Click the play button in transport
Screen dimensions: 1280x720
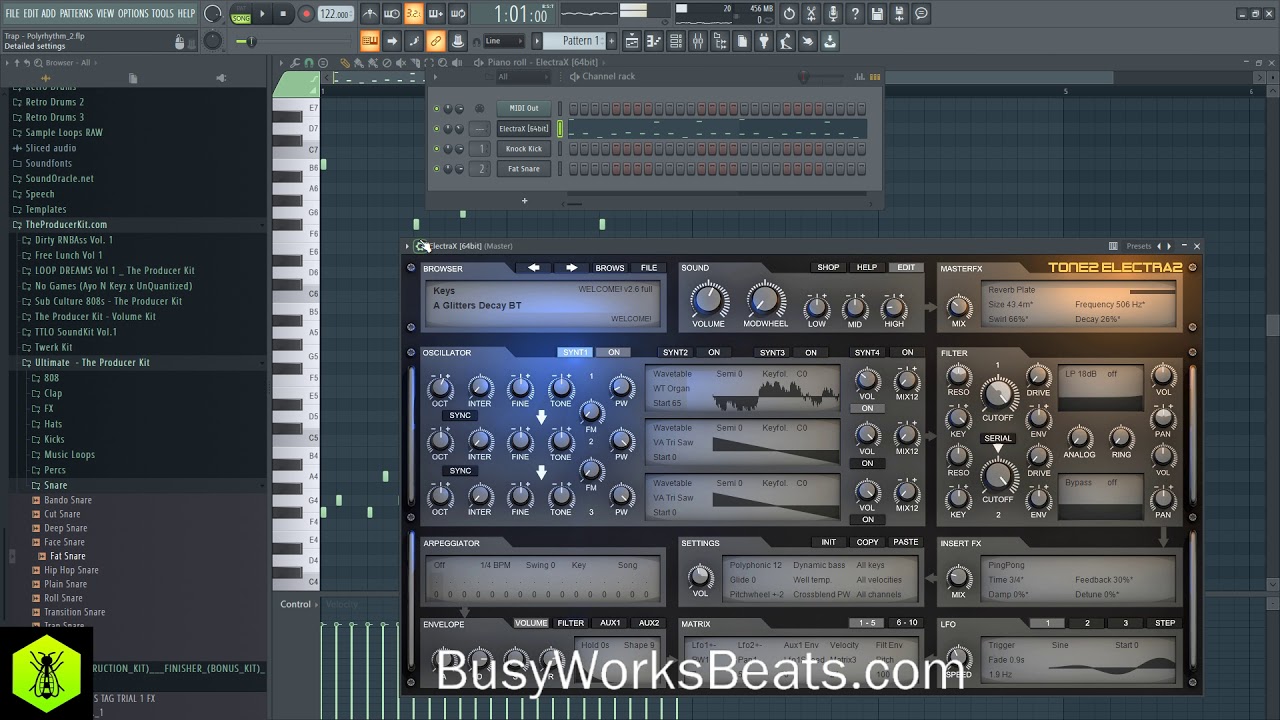click(x=262, y=14)
